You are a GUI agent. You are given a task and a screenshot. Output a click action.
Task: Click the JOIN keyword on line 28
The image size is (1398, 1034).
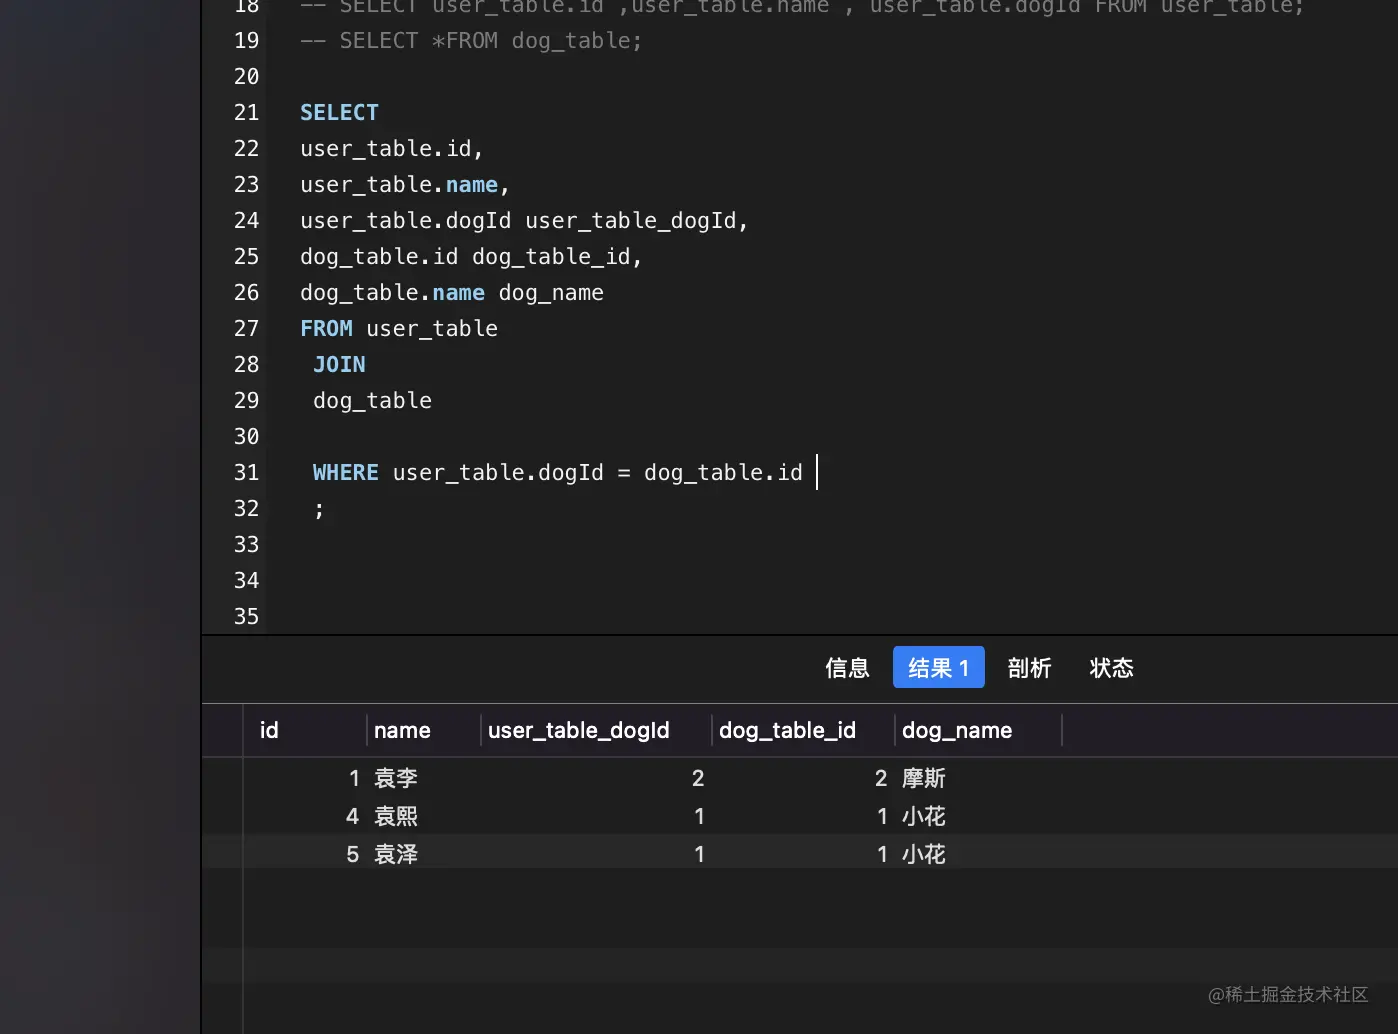[x=339, y=365]
